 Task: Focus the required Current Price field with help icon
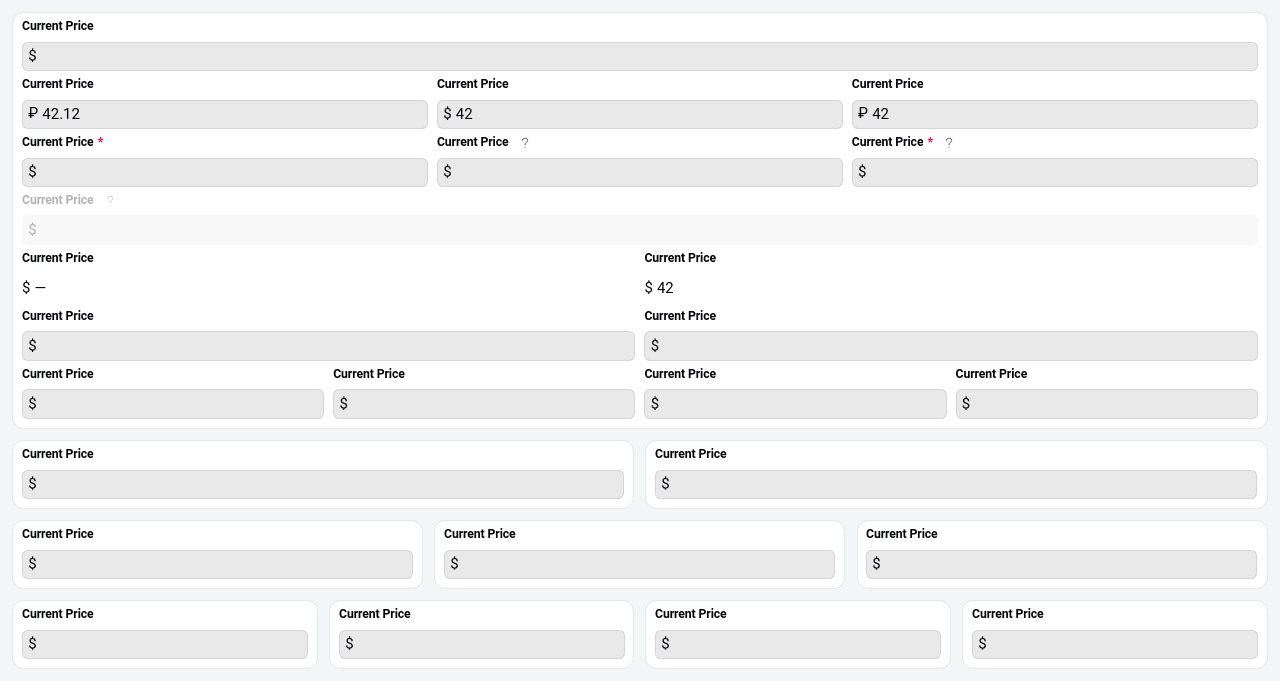(1055, 172)
